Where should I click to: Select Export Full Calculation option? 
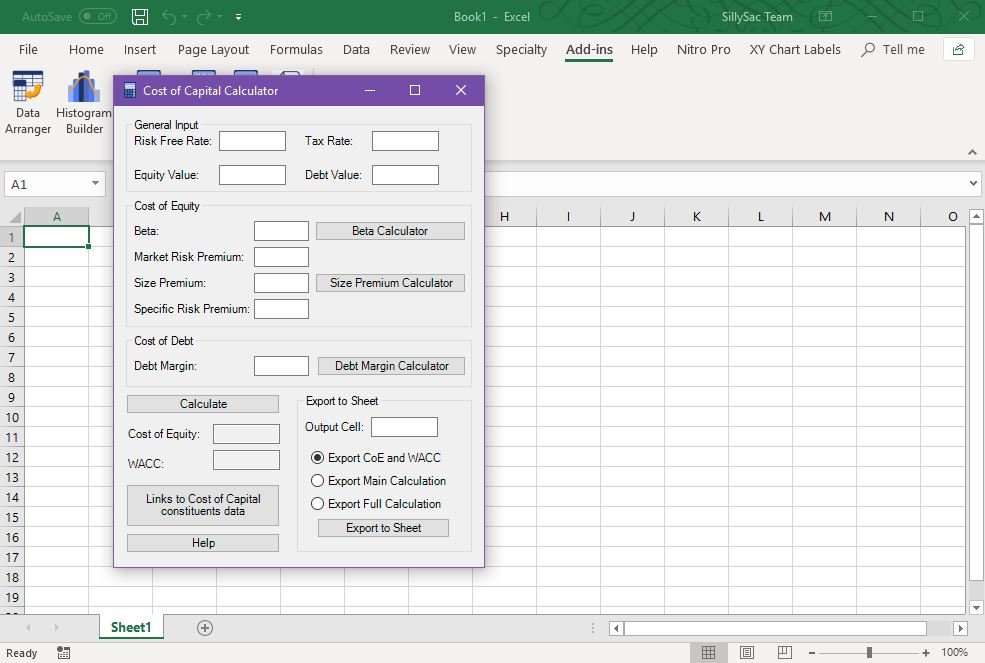point(318,504)
